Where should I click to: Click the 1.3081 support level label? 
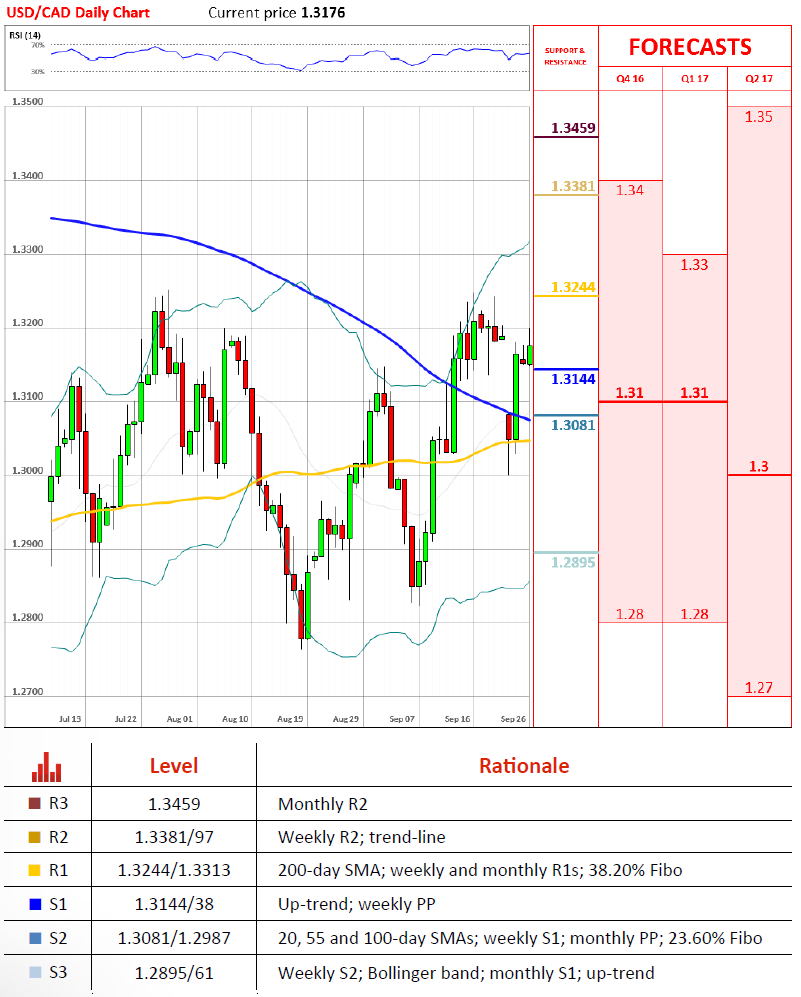pyautogui.click(x=573, y=425)
